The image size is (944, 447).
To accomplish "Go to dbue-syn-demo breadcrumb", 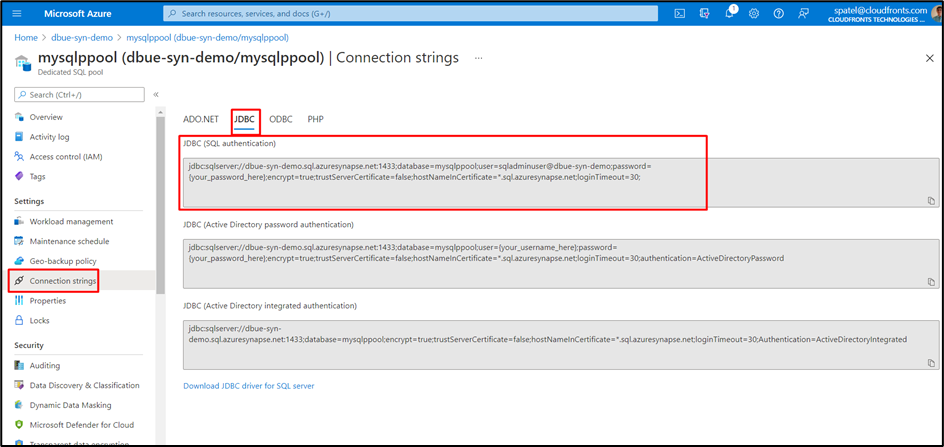I will pos(82,37).
